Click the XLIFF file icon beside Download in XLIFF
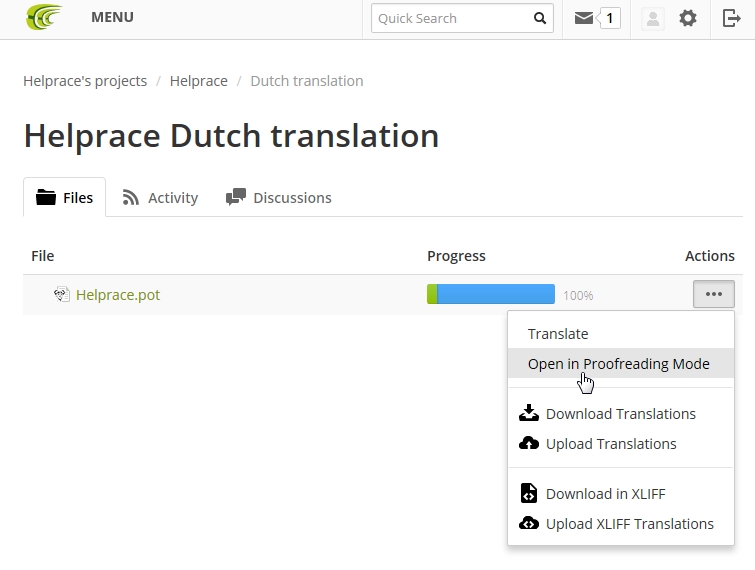This screenshot has height=570, width=755. [x=529, y=493]
